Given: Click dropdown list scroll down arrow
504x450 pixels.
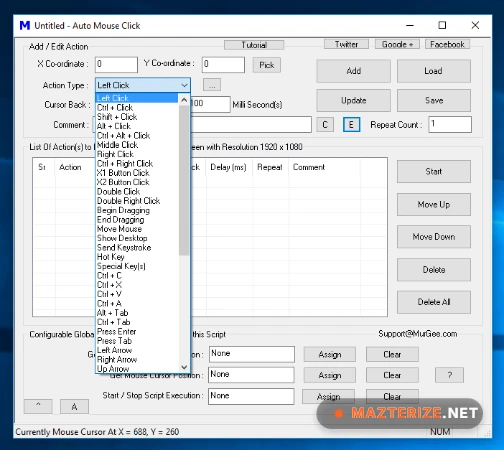Looking at the screenshot, I should point(184,367).
